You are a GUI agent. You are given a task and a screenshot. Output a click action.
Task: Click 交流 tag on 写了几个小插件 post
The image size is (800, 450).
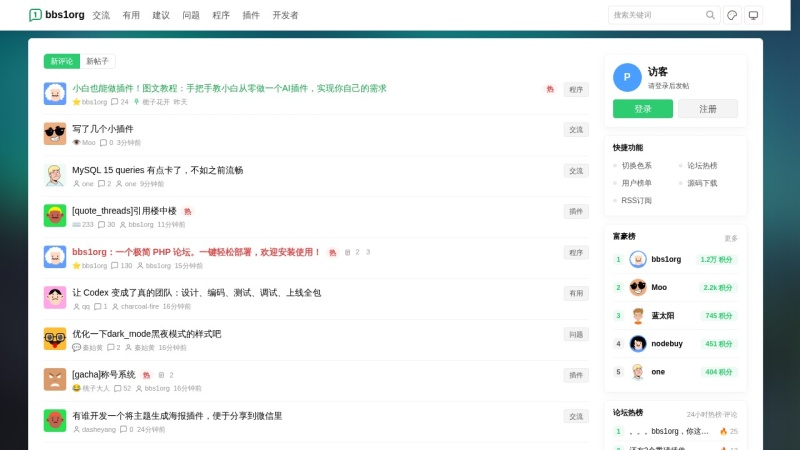click(x=576, y=130)
